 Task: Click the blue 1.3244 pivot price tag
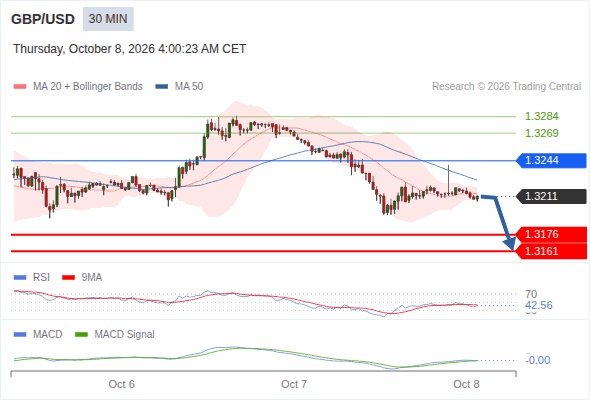[x=551, y=160]
